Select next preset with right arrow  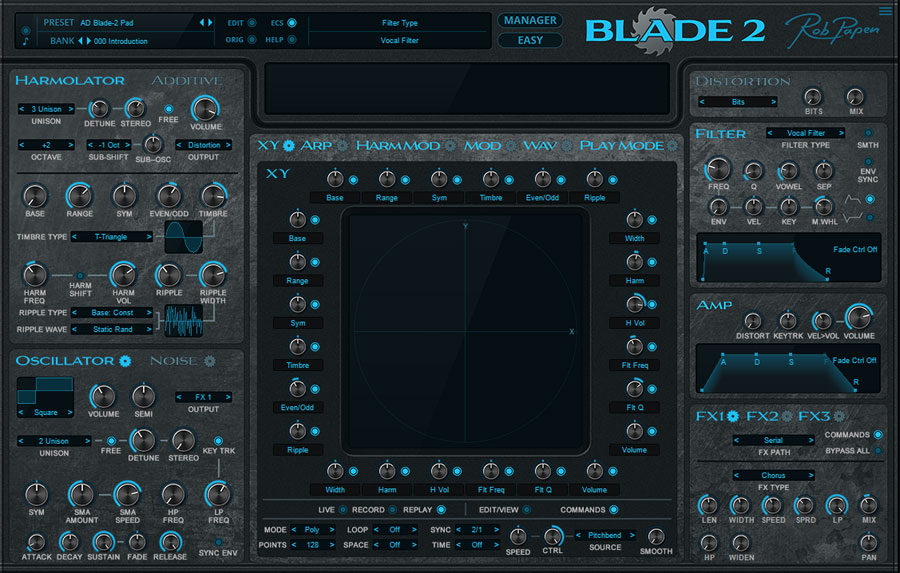[x=210, y=22]
